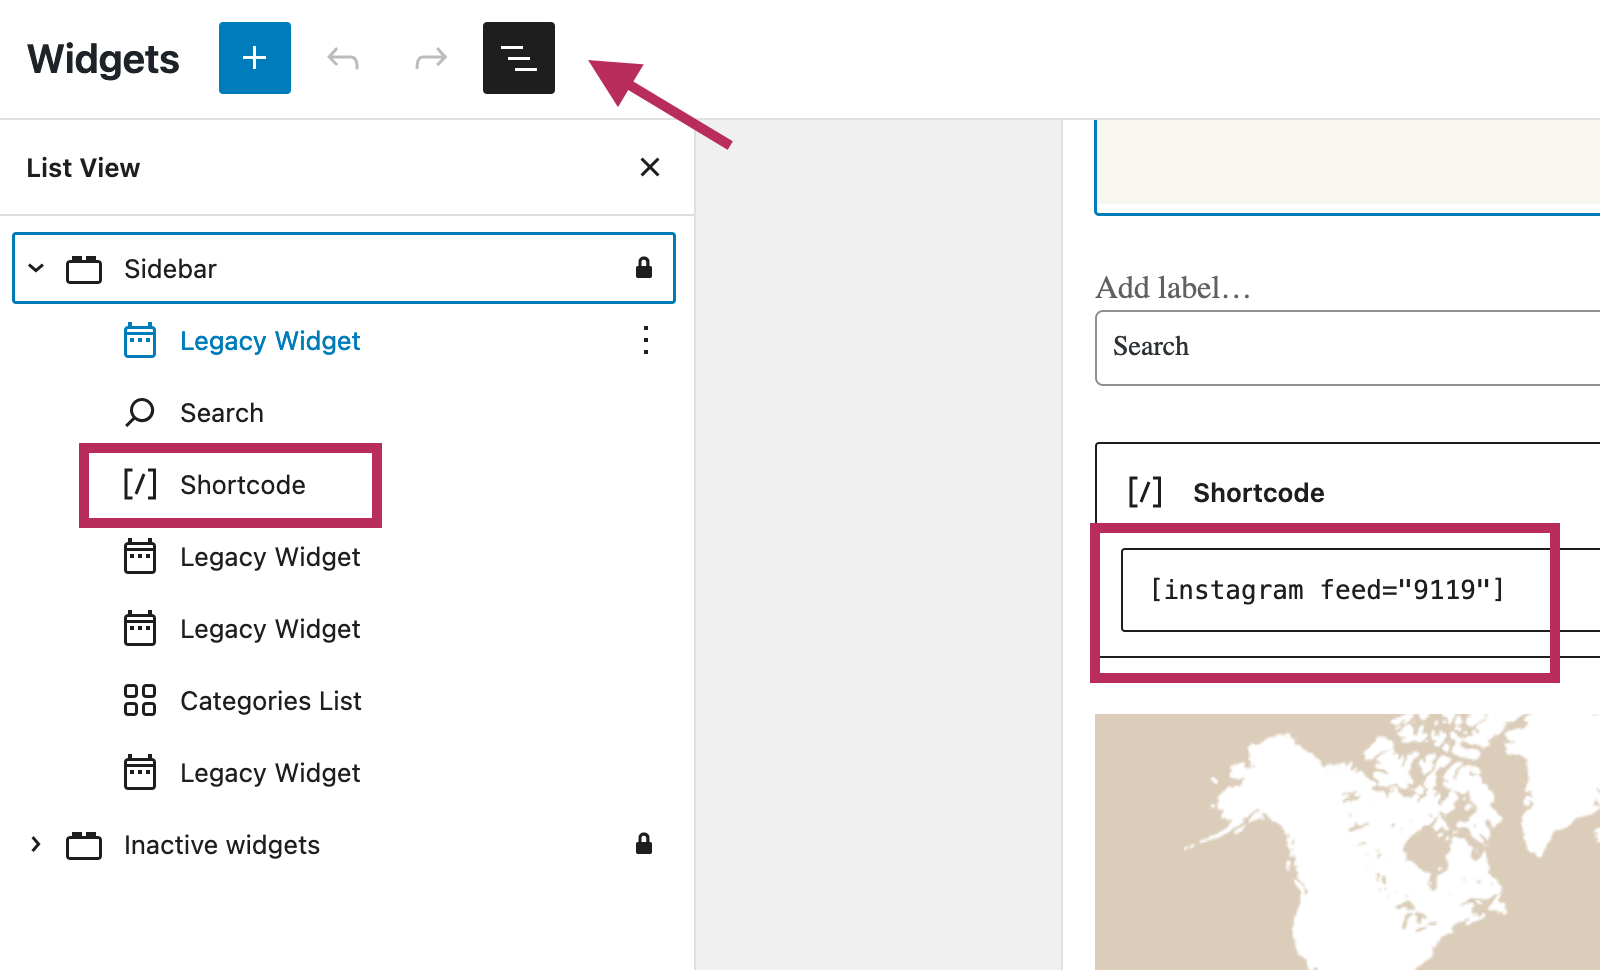Open options menu for first Legacy Widget

[646, 340]
